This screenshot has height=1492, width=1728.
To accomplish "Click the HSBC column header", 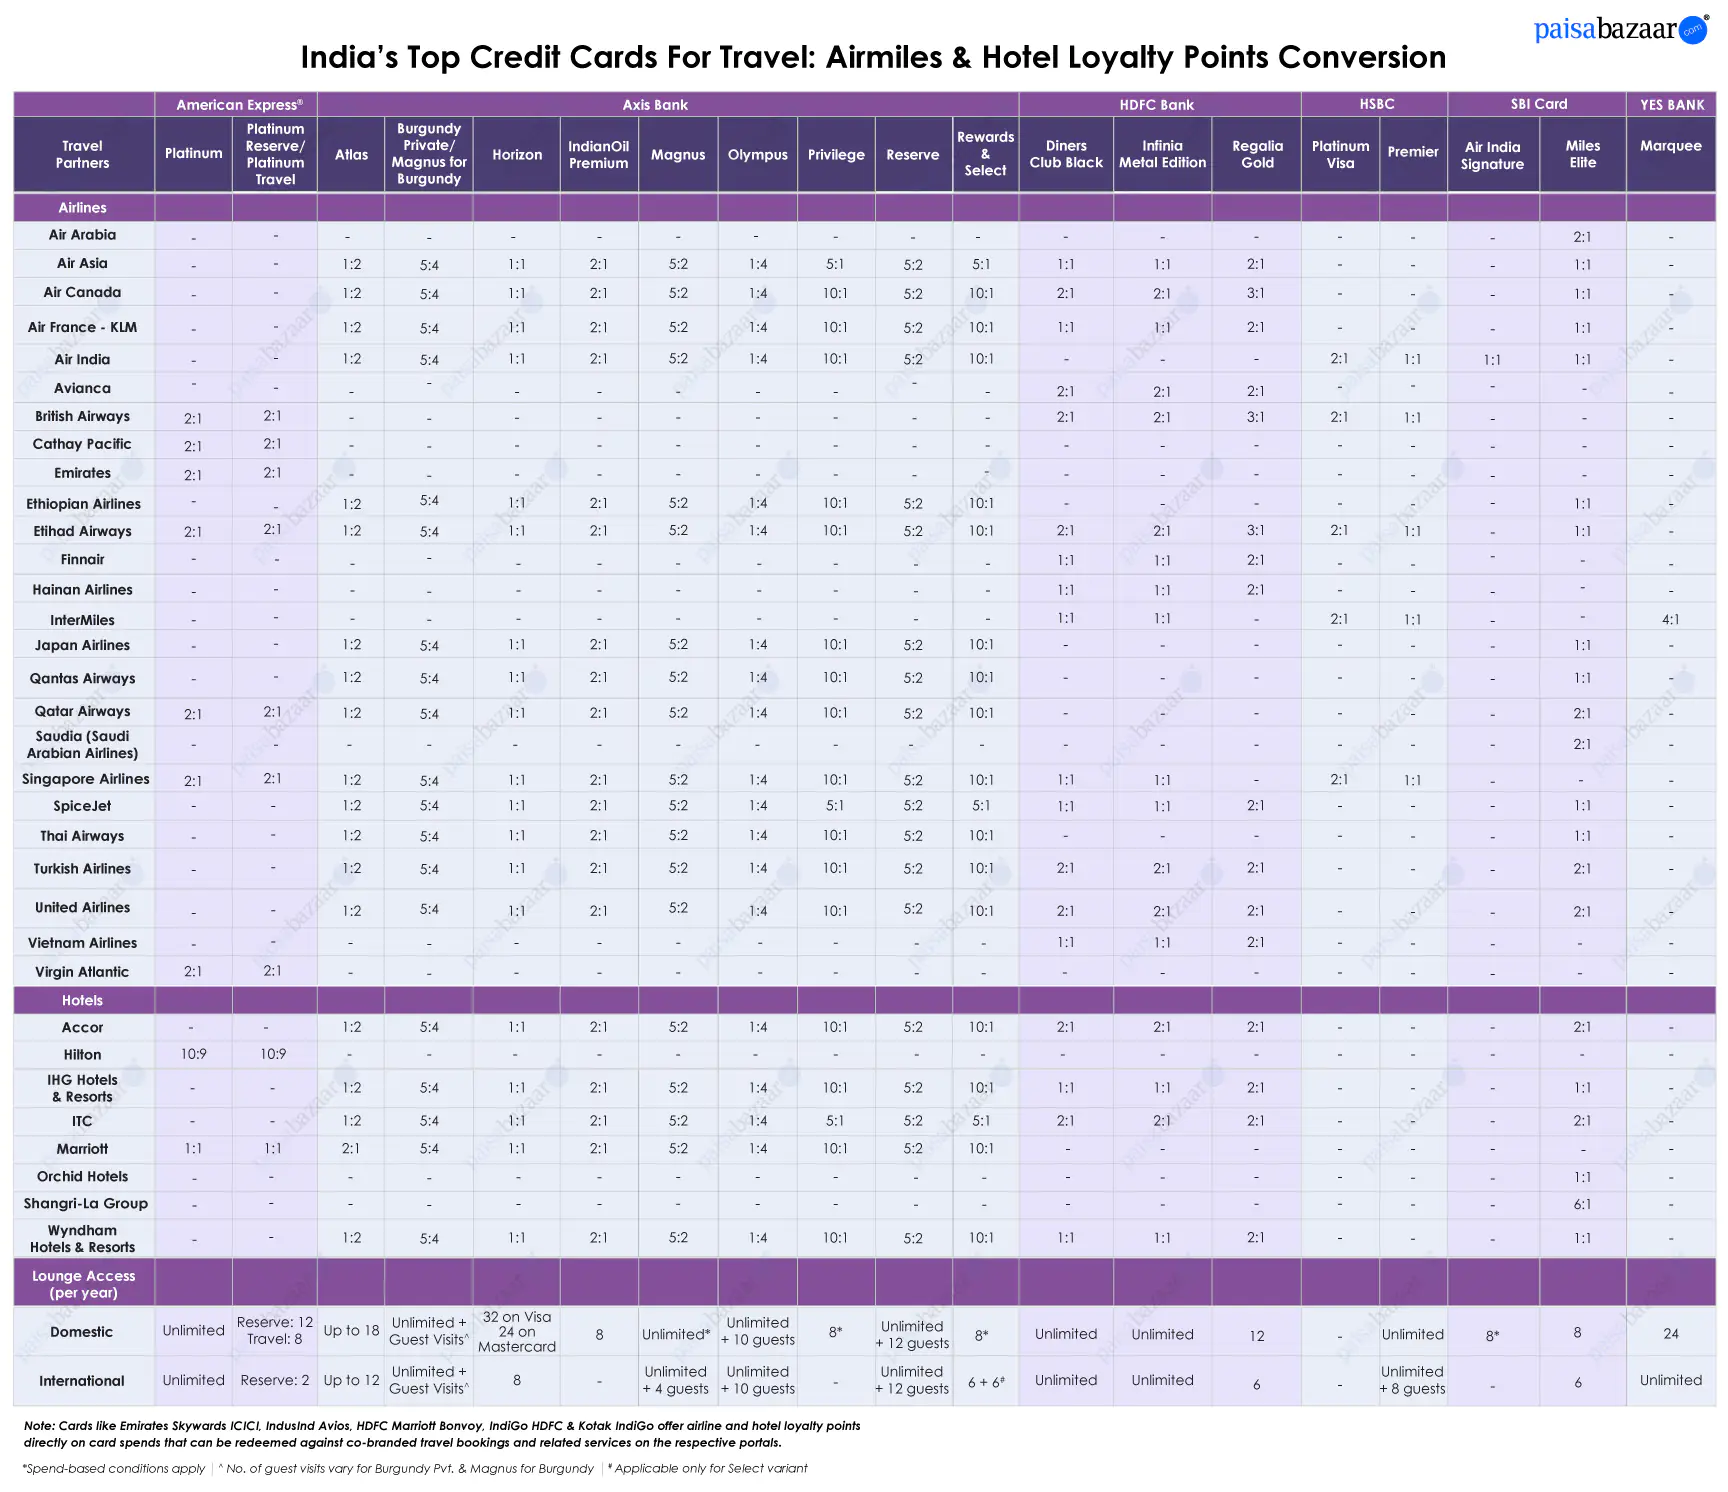I will 1376,104.
